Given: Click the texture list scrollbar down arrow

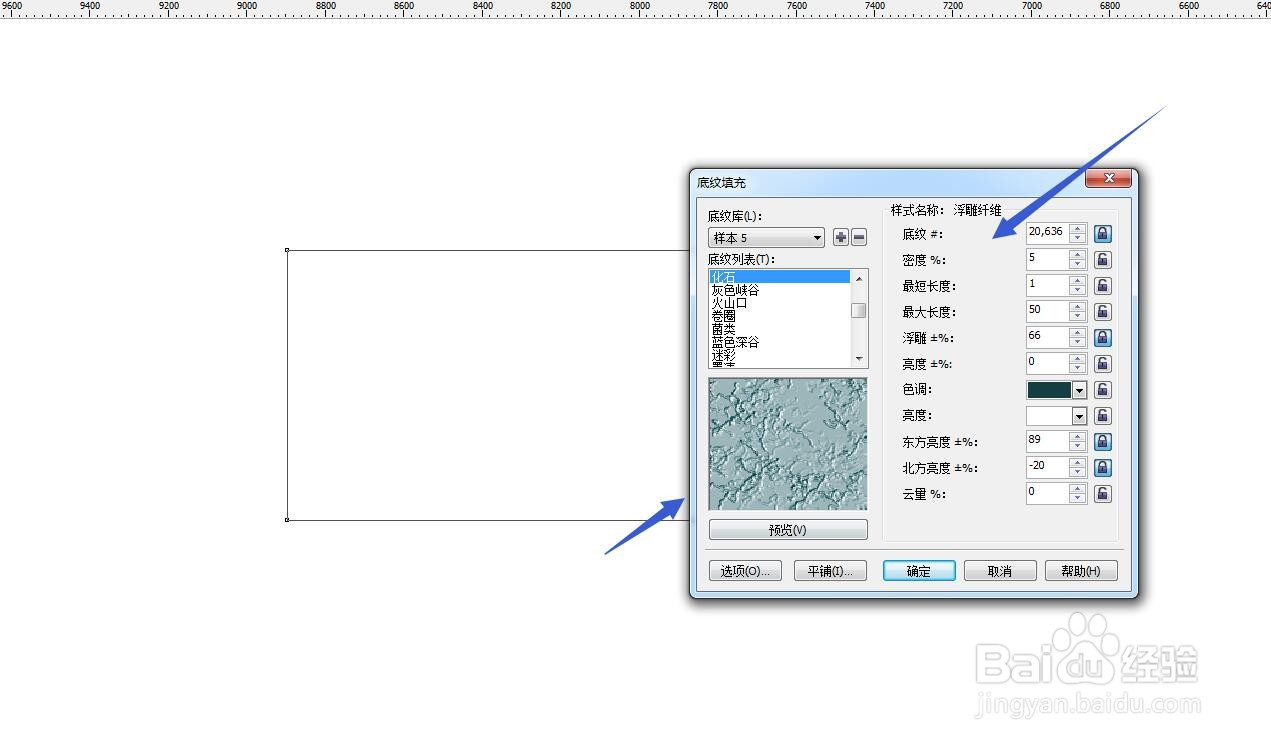Looking at the screenshot, I should pos(859,359).
